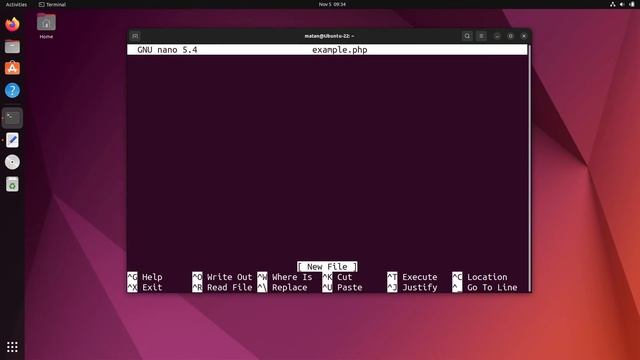Open Firefox from the dock
640x360 pixels.
click(12, 24)
